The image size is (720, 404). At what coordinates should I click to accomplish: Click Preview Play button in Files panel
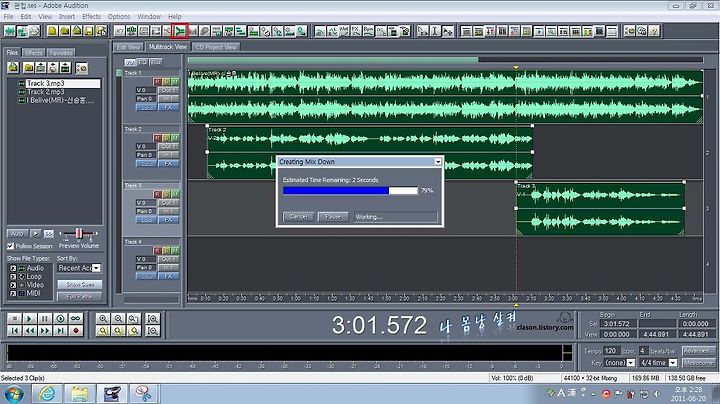[x=35, y=234]
